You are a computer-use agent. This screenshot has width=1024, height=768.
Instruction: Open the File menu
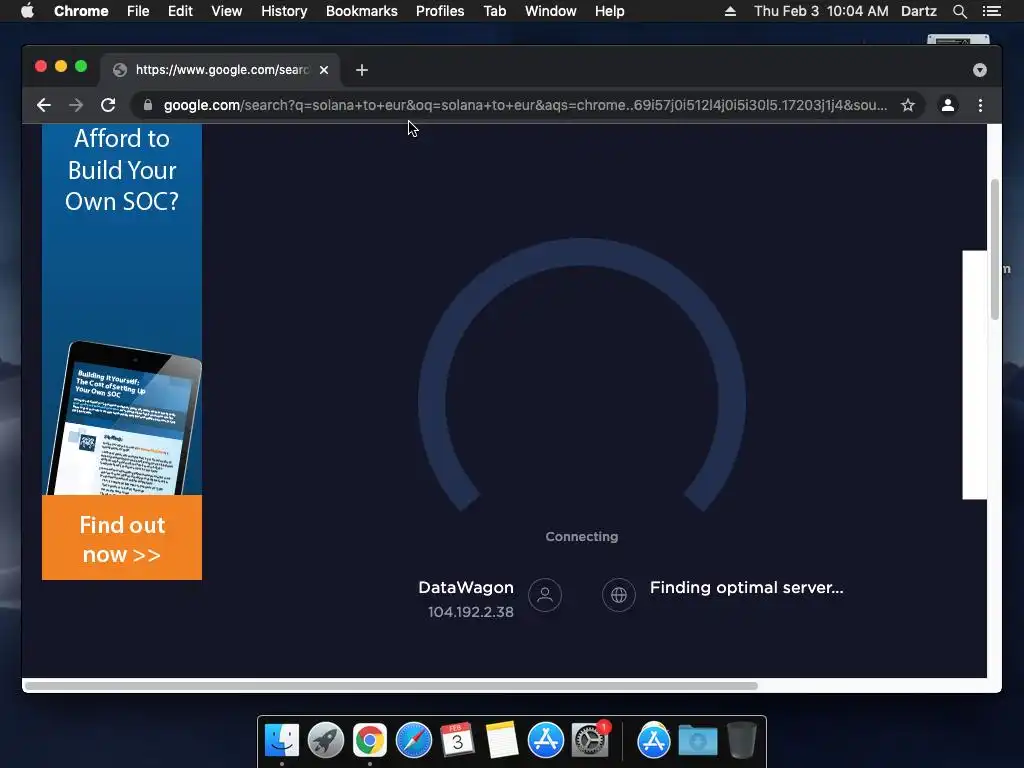point(138,11)
